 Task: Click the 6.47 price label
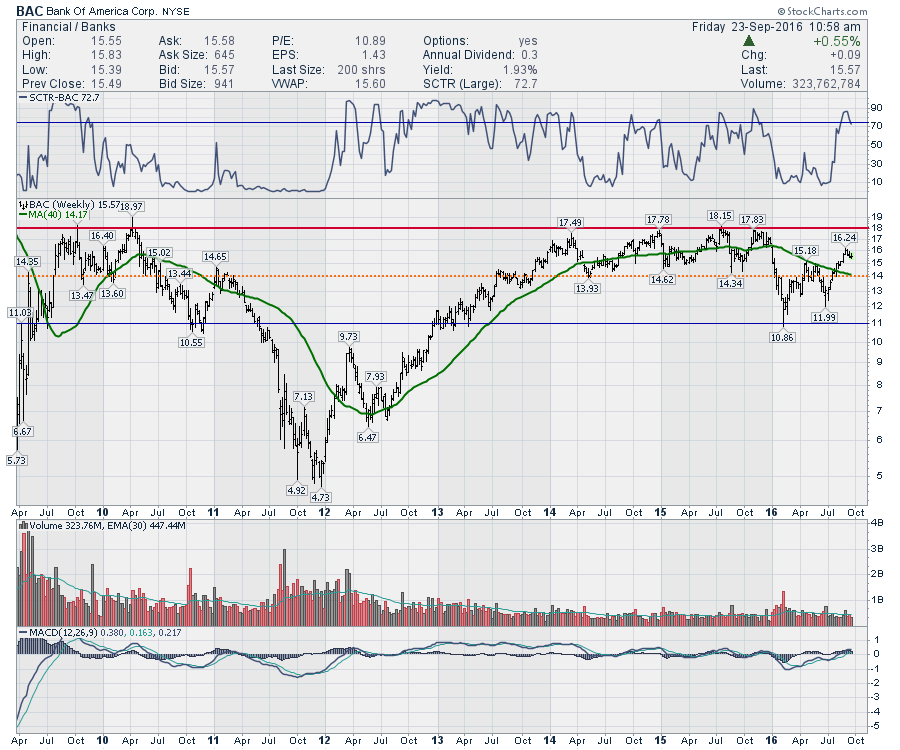click(x=367, y=437)
